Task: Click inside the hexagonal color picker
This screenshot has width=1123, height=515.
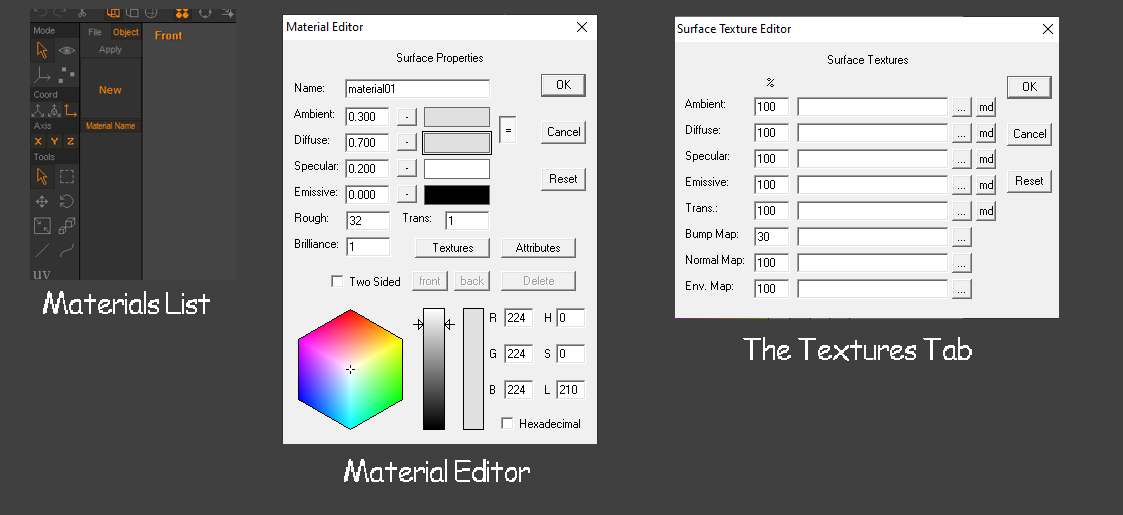Action: click(350, 369)
